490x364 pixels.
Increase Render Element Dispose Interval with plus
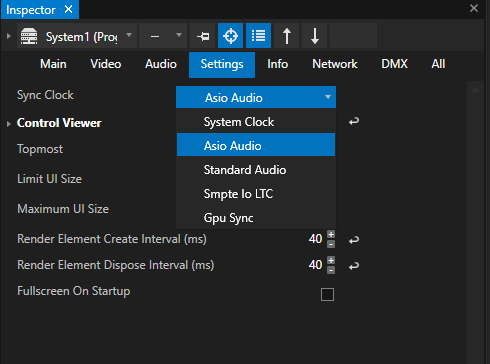pyautogui.click(x=331, y=260)
